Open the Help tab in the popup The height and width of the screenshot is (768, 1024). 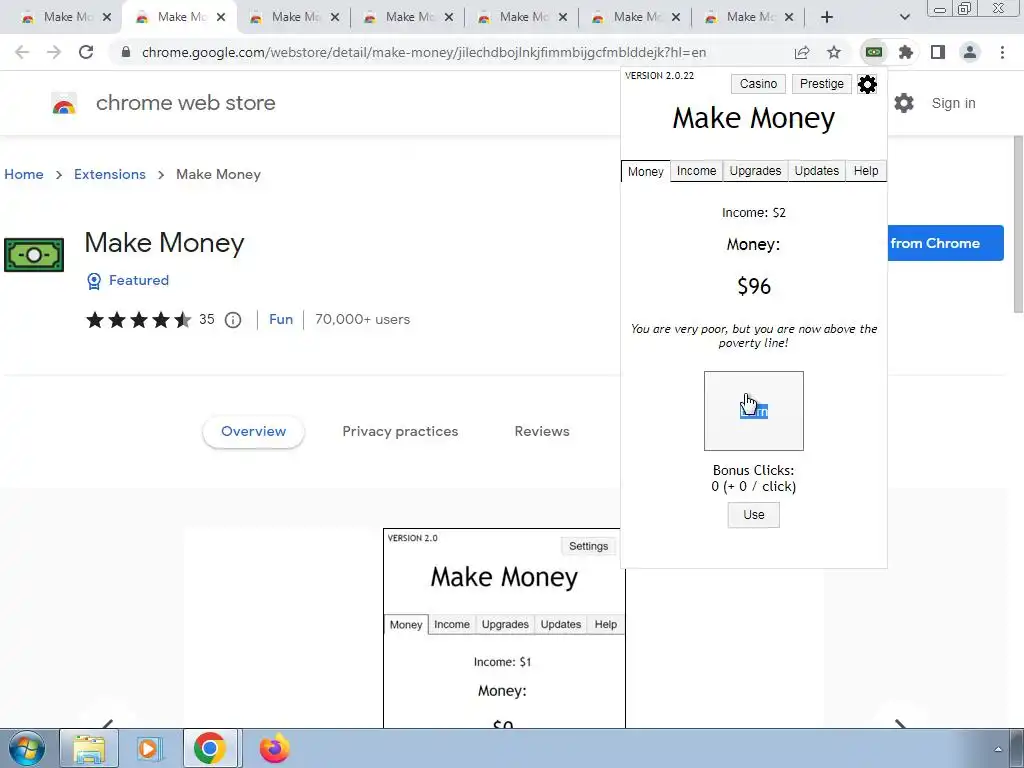coord(866,170)
